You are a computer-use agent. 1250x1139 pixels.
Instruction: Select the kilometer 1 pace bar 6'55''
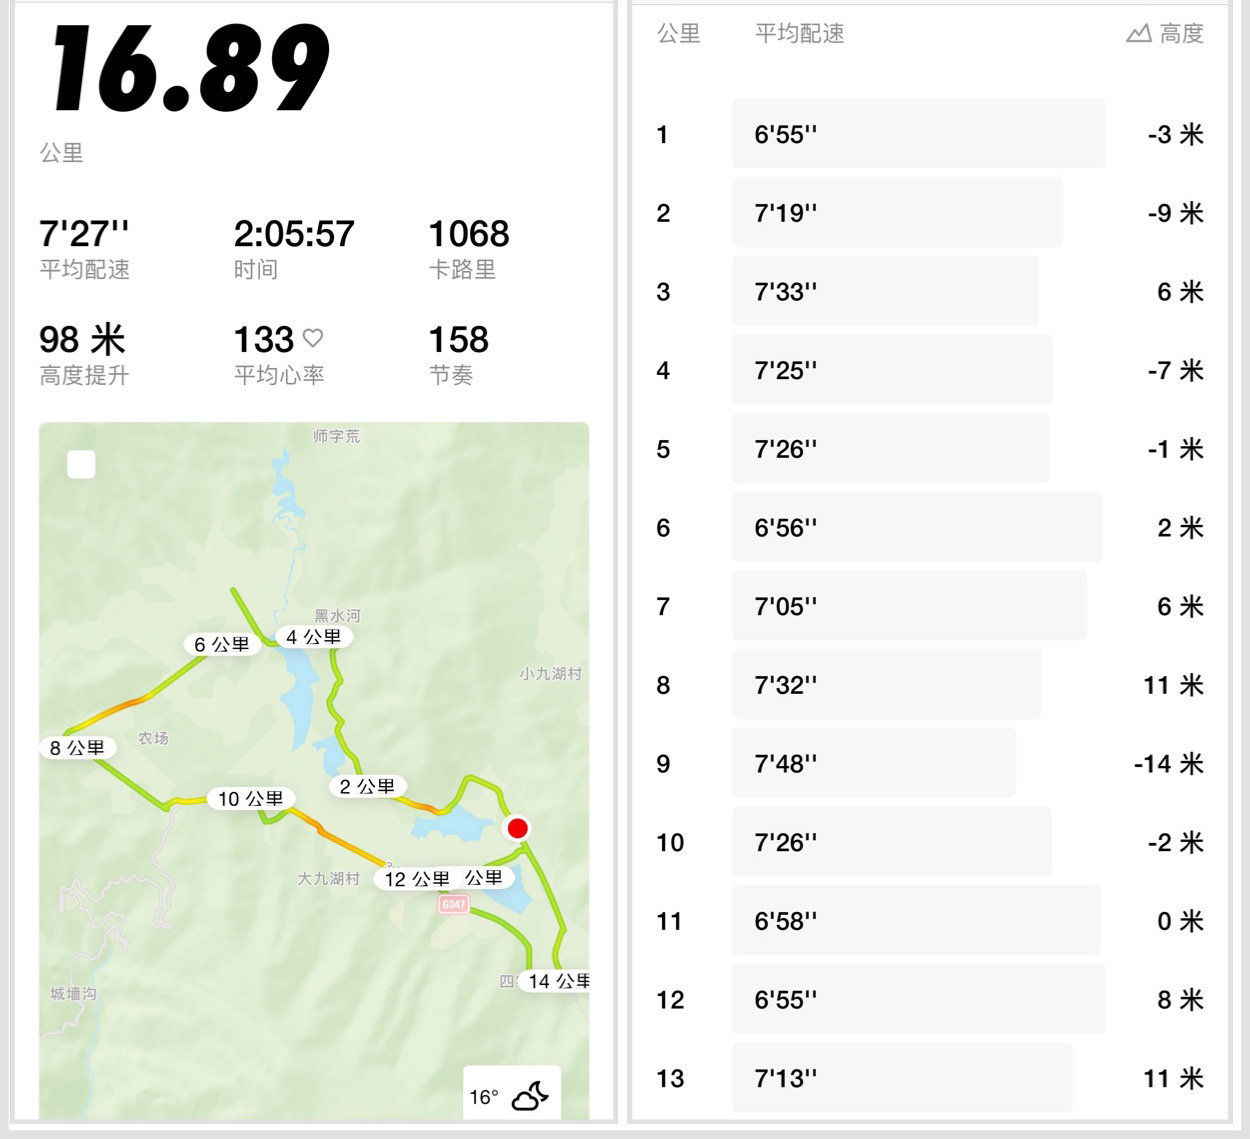pyautogui.click(x=919, y=134)
